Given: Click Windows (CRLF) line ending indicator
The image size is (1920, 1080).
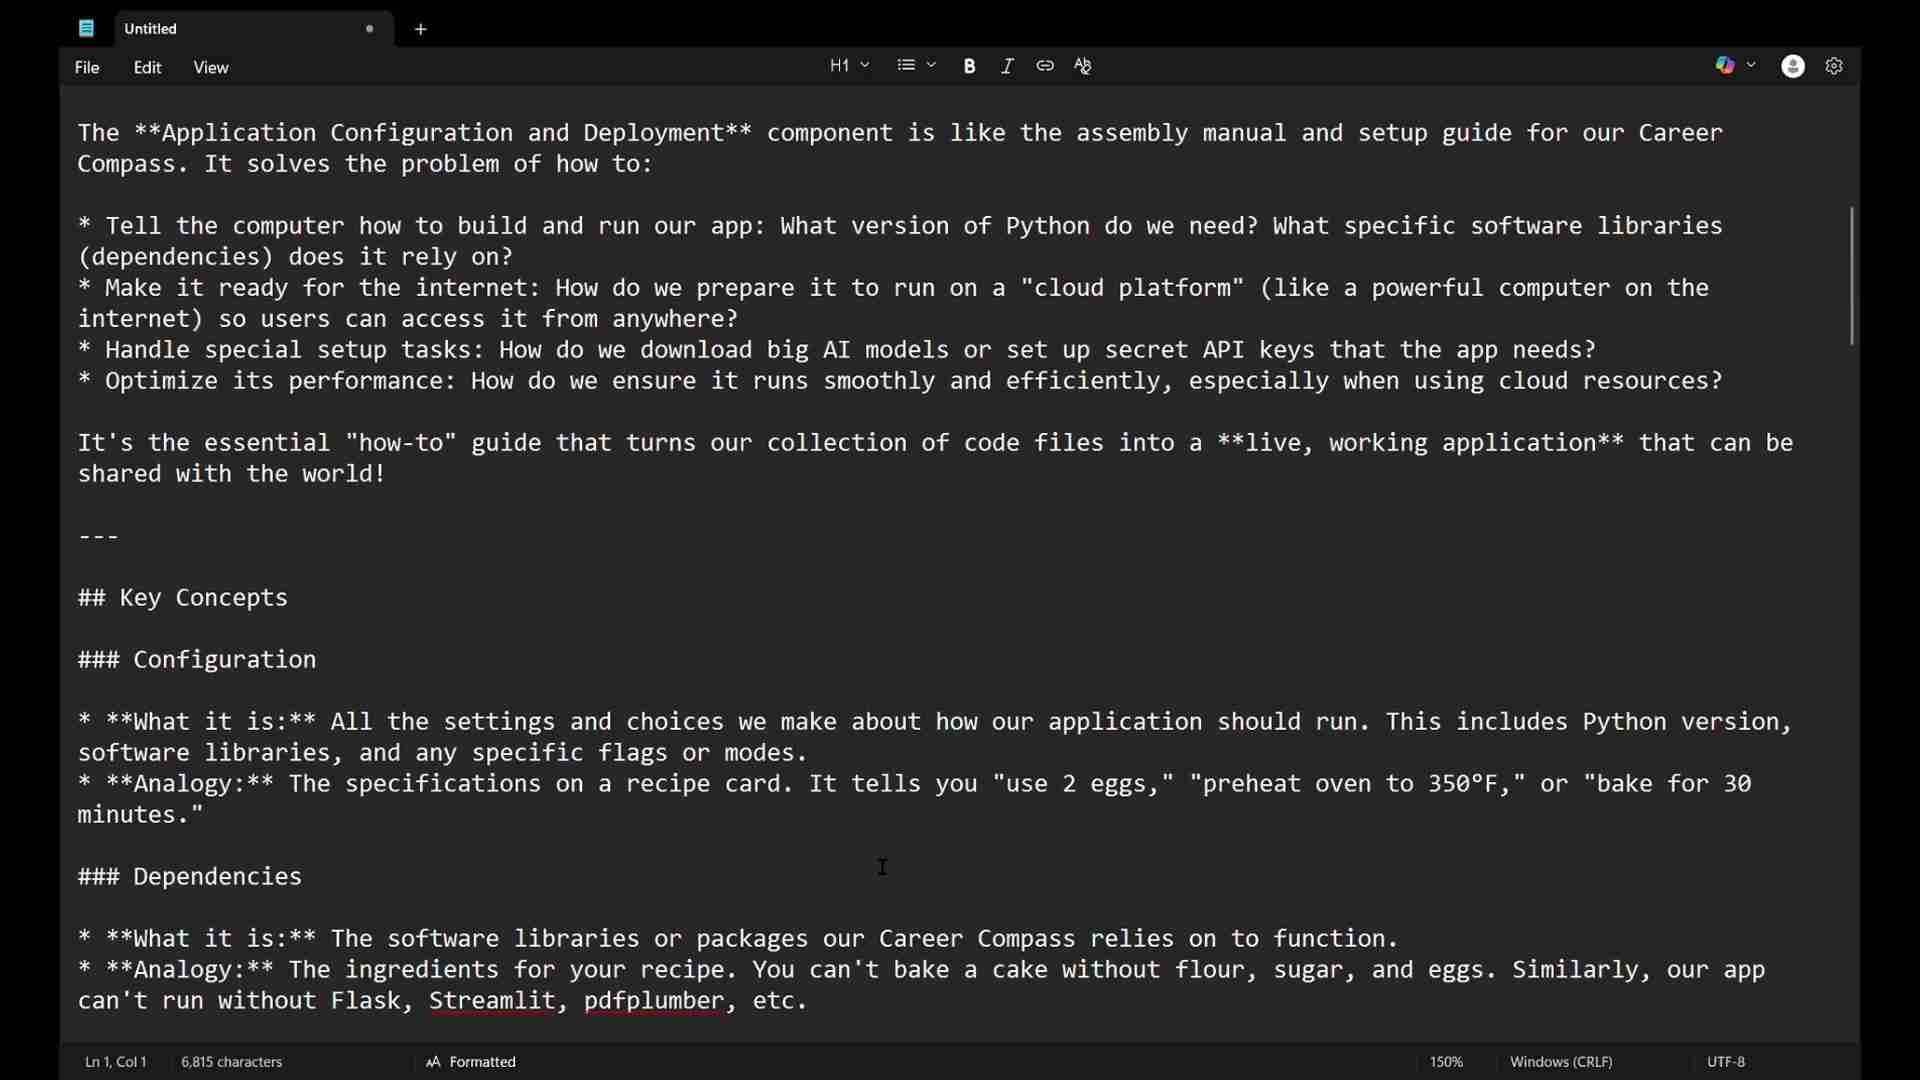Looking at the screenshot, I should [1561, 1062].
